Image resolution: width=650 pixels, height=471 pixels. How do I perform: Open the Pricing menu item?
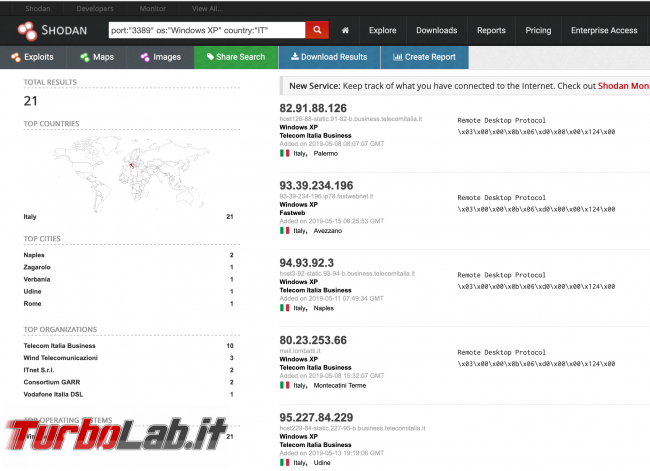pyautogui.click(x=538, y=30)
